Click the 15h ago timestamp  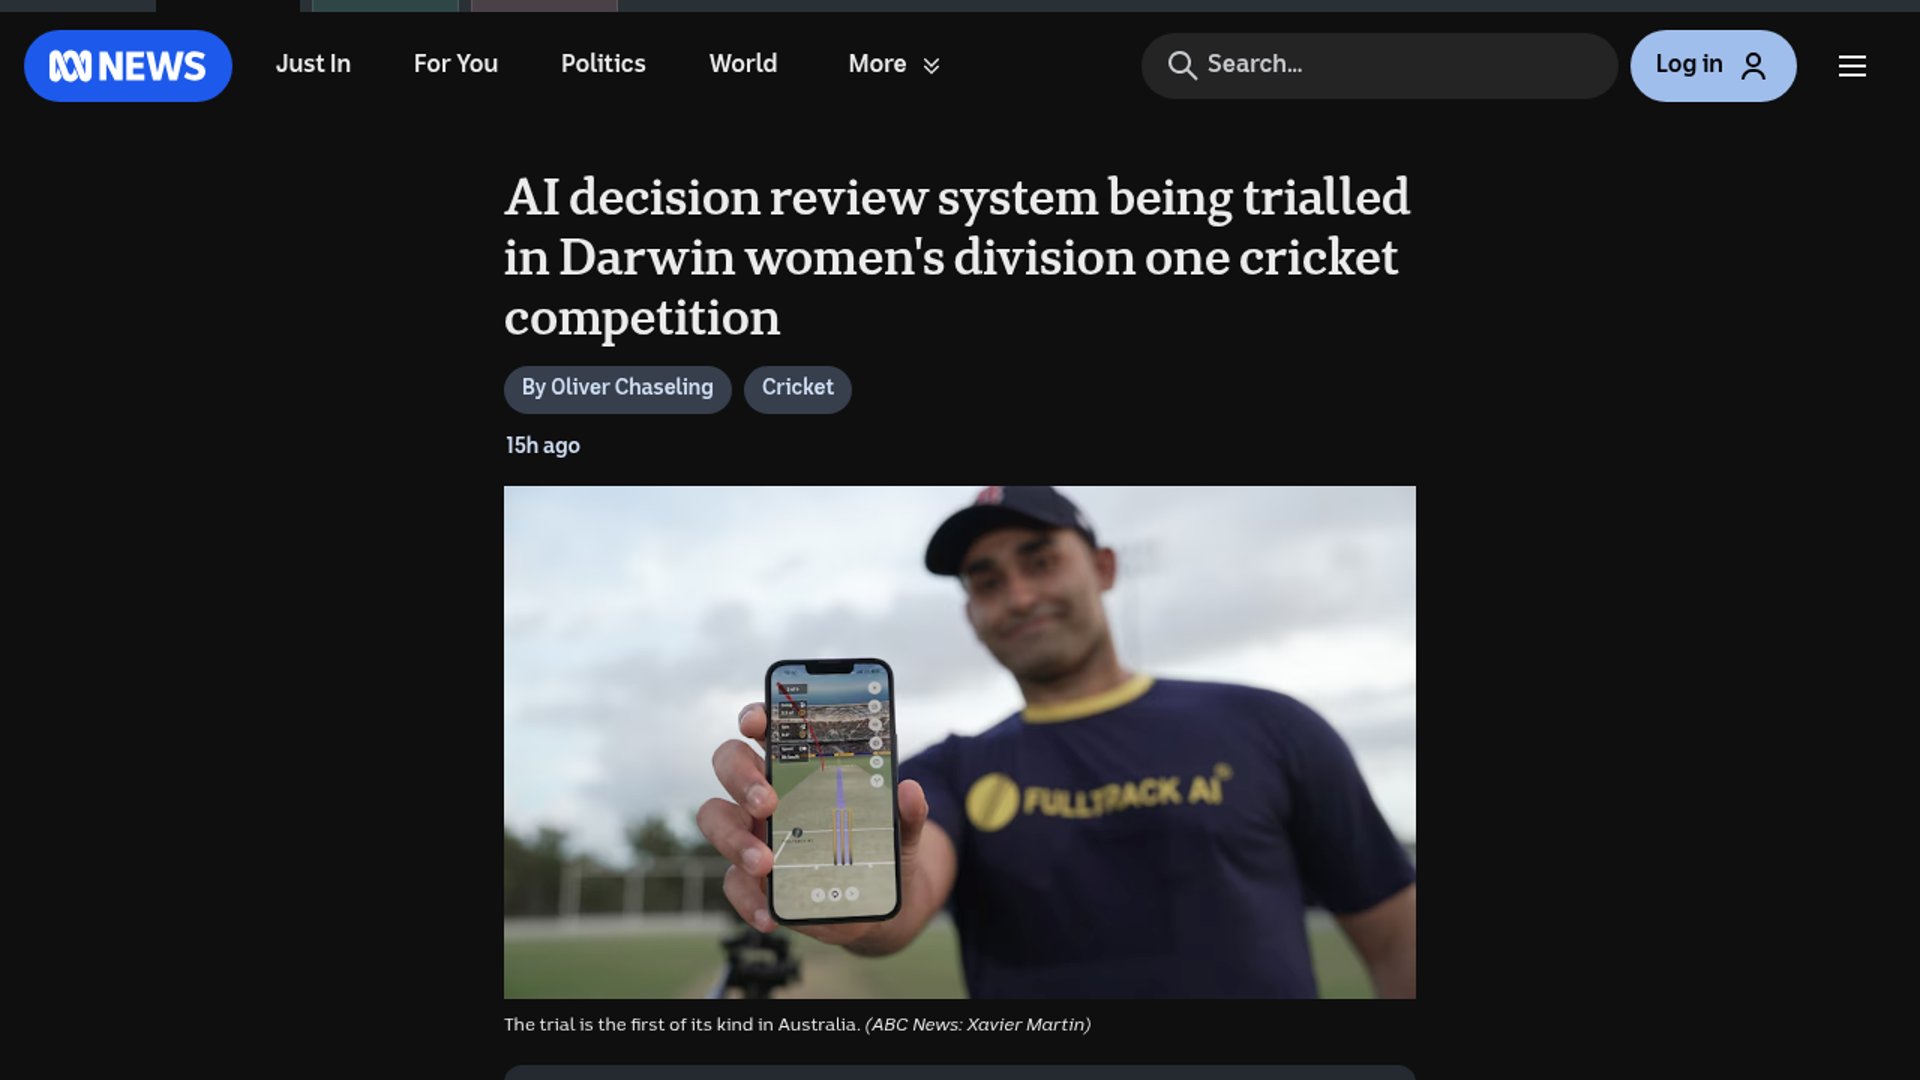click(542, 446)
